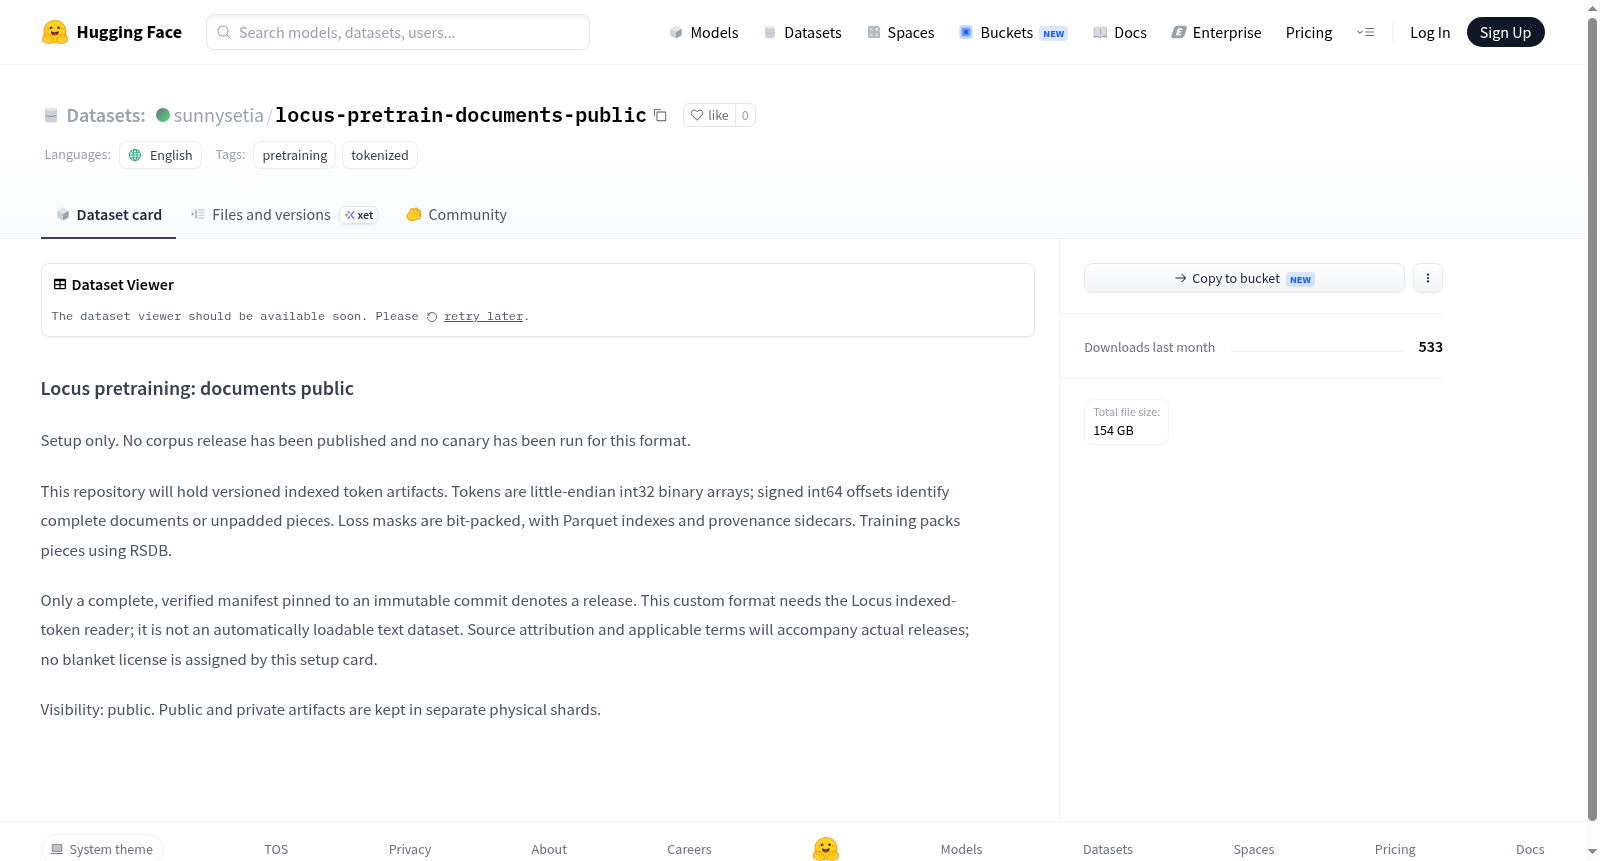
Task: Click the scrollbar up arrow
Action: pos(1592,8)
